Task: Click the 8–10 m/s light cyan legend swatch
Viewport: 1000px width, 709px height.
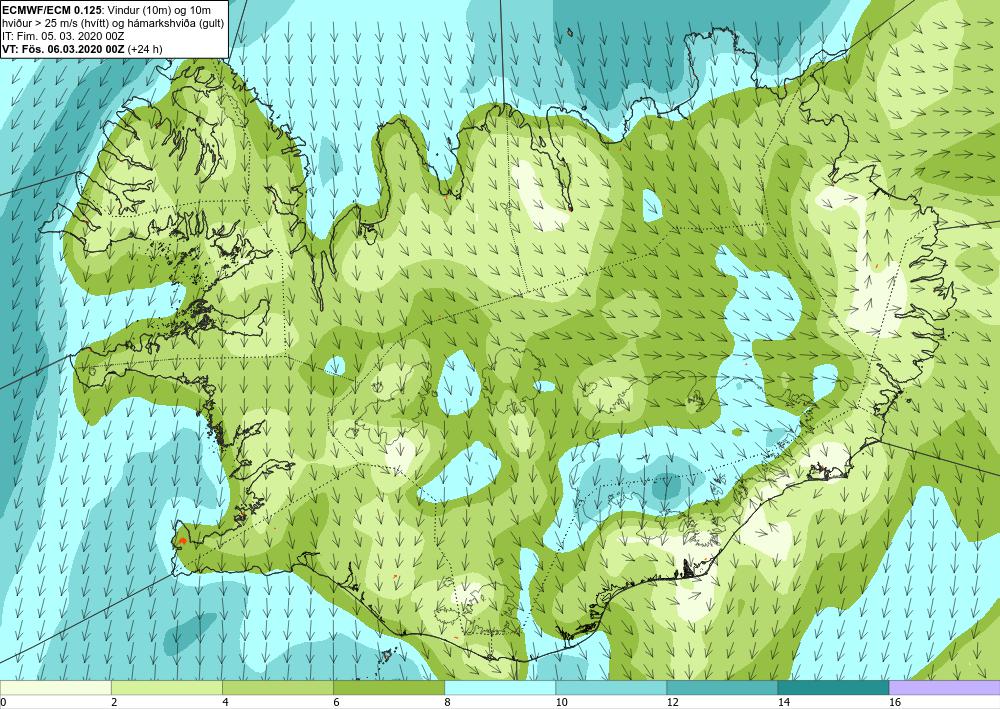Action: tap(500, 687)
